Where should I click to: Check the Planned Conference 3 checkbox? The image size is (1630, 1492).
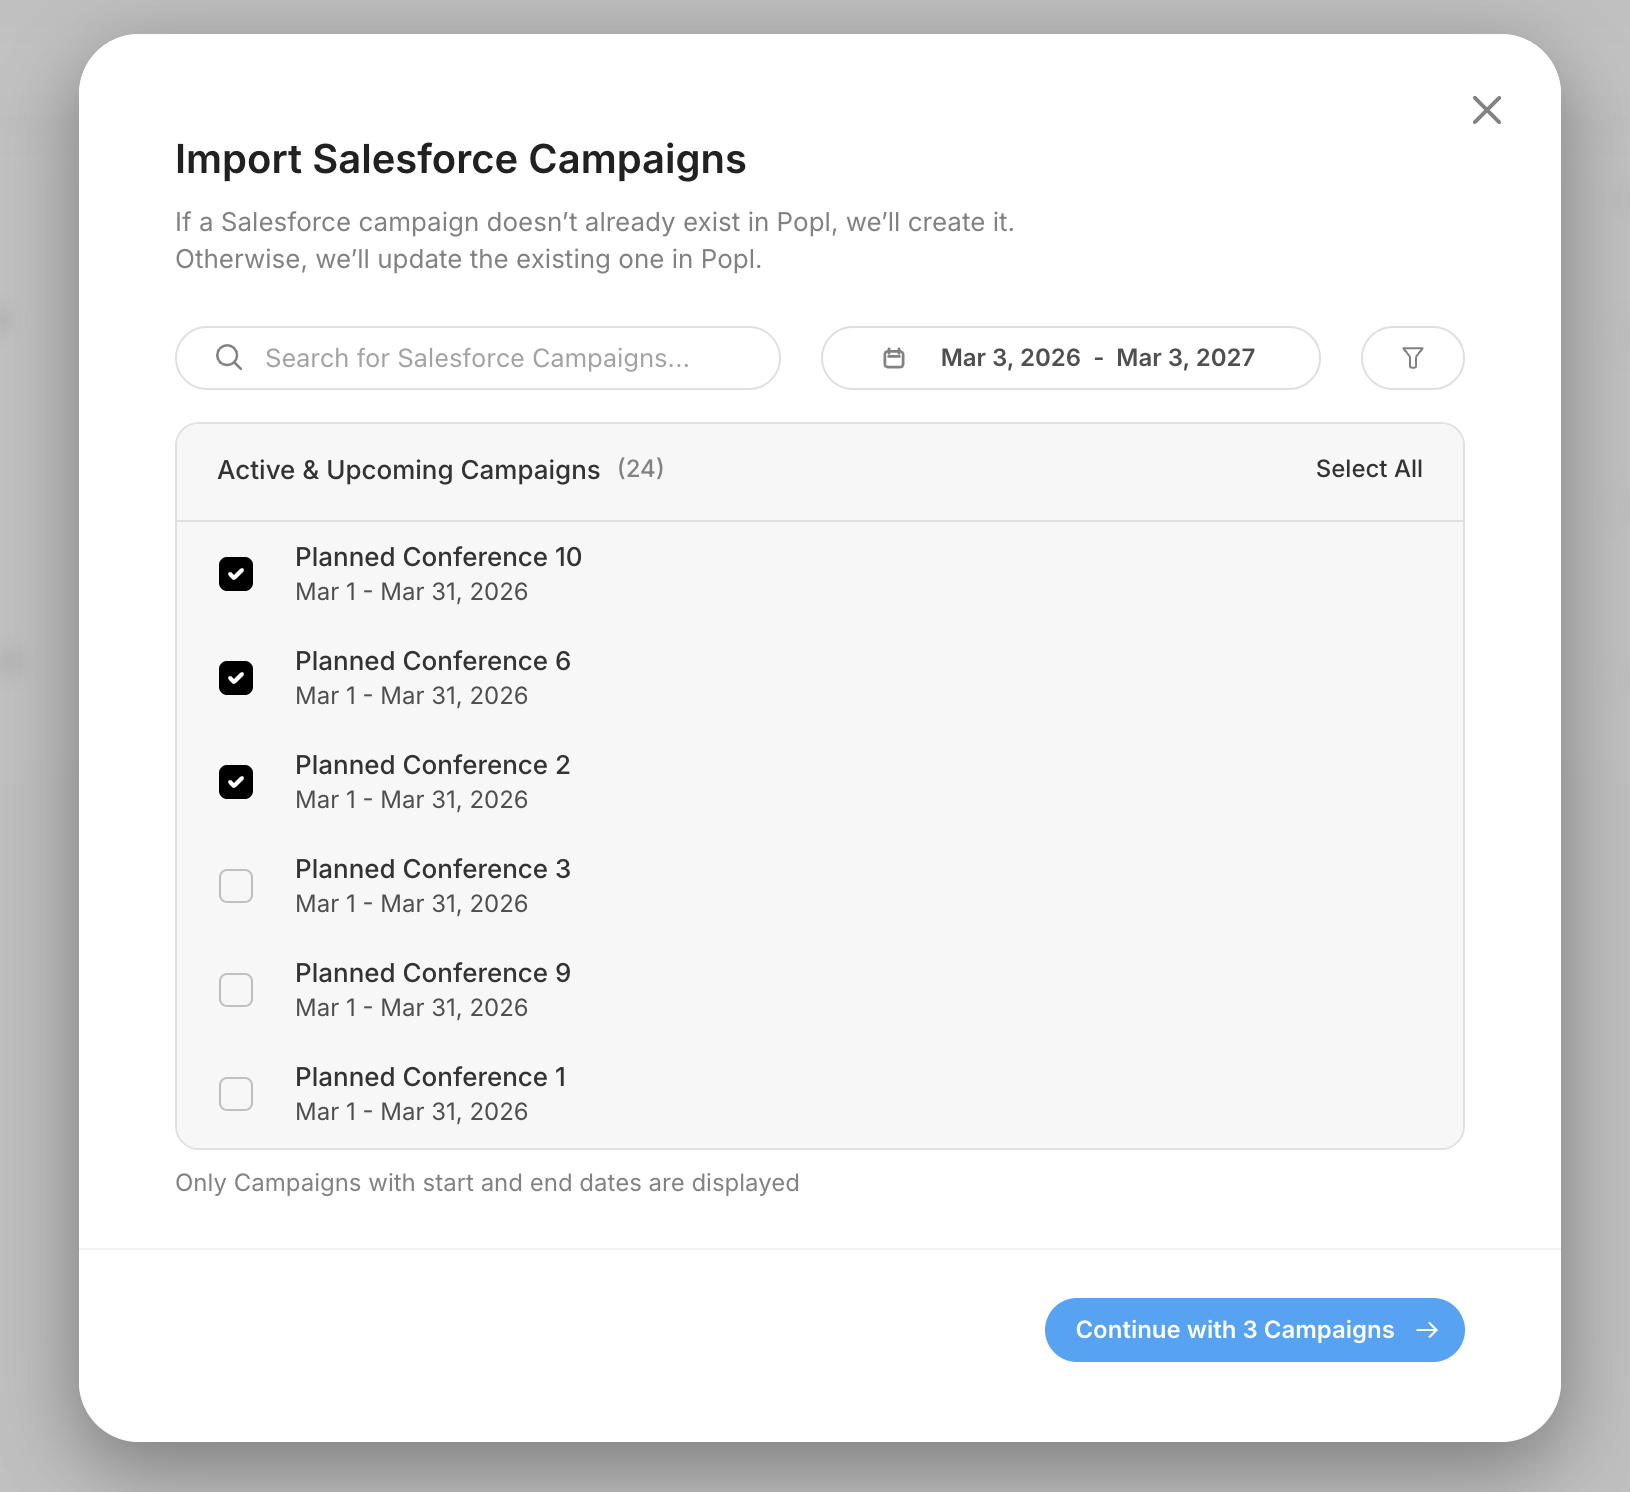pos(236,886)
